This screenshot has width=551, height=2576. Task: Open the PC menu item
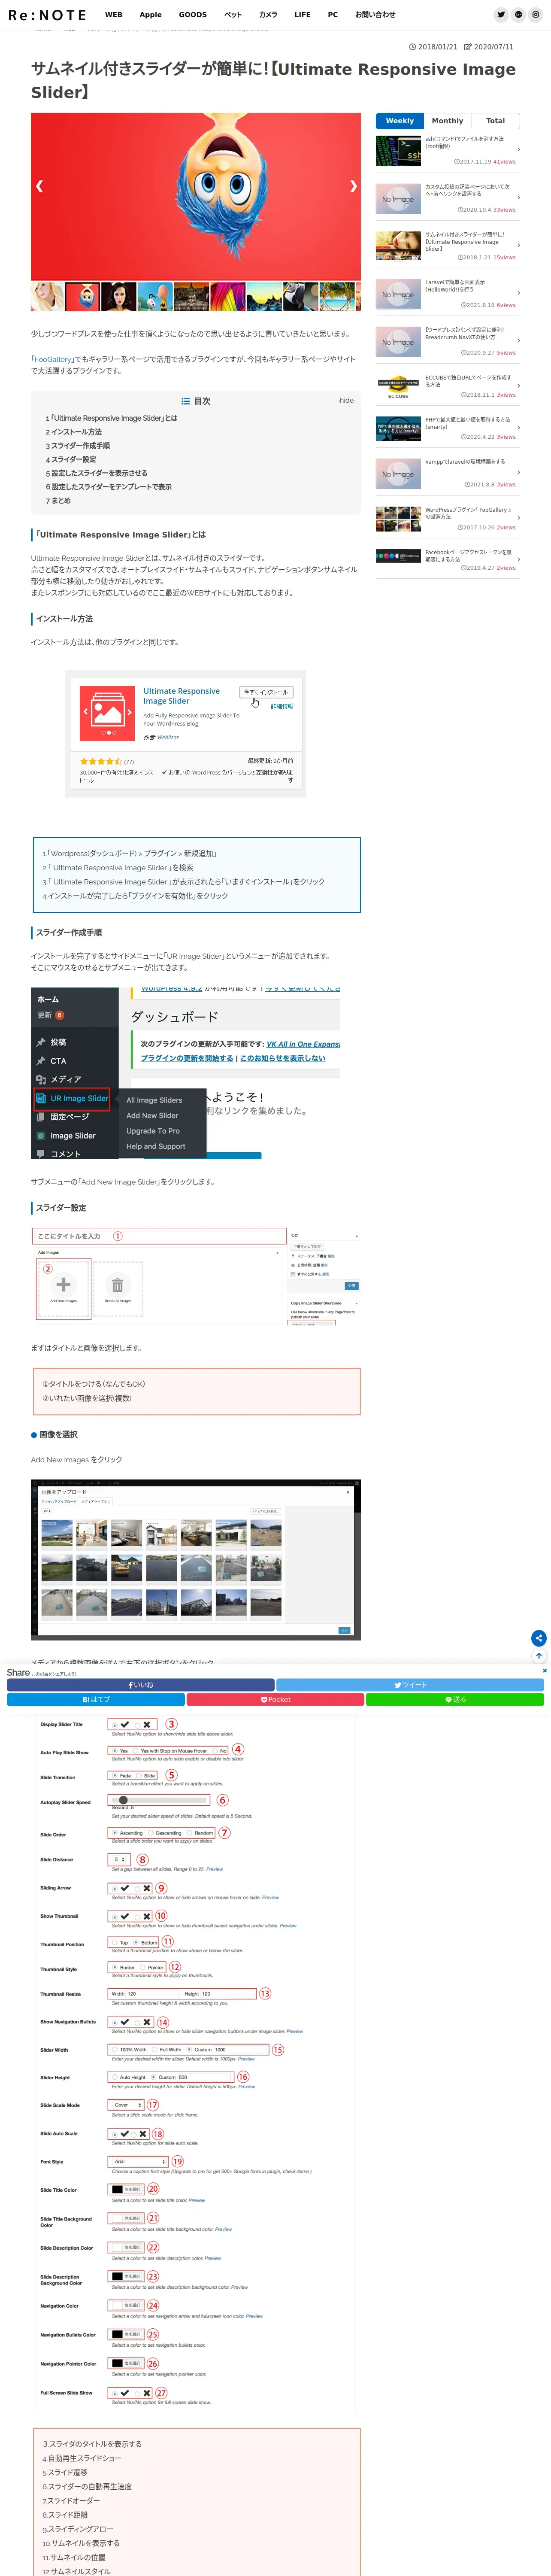pyautogui.click(x=333, y=15)
